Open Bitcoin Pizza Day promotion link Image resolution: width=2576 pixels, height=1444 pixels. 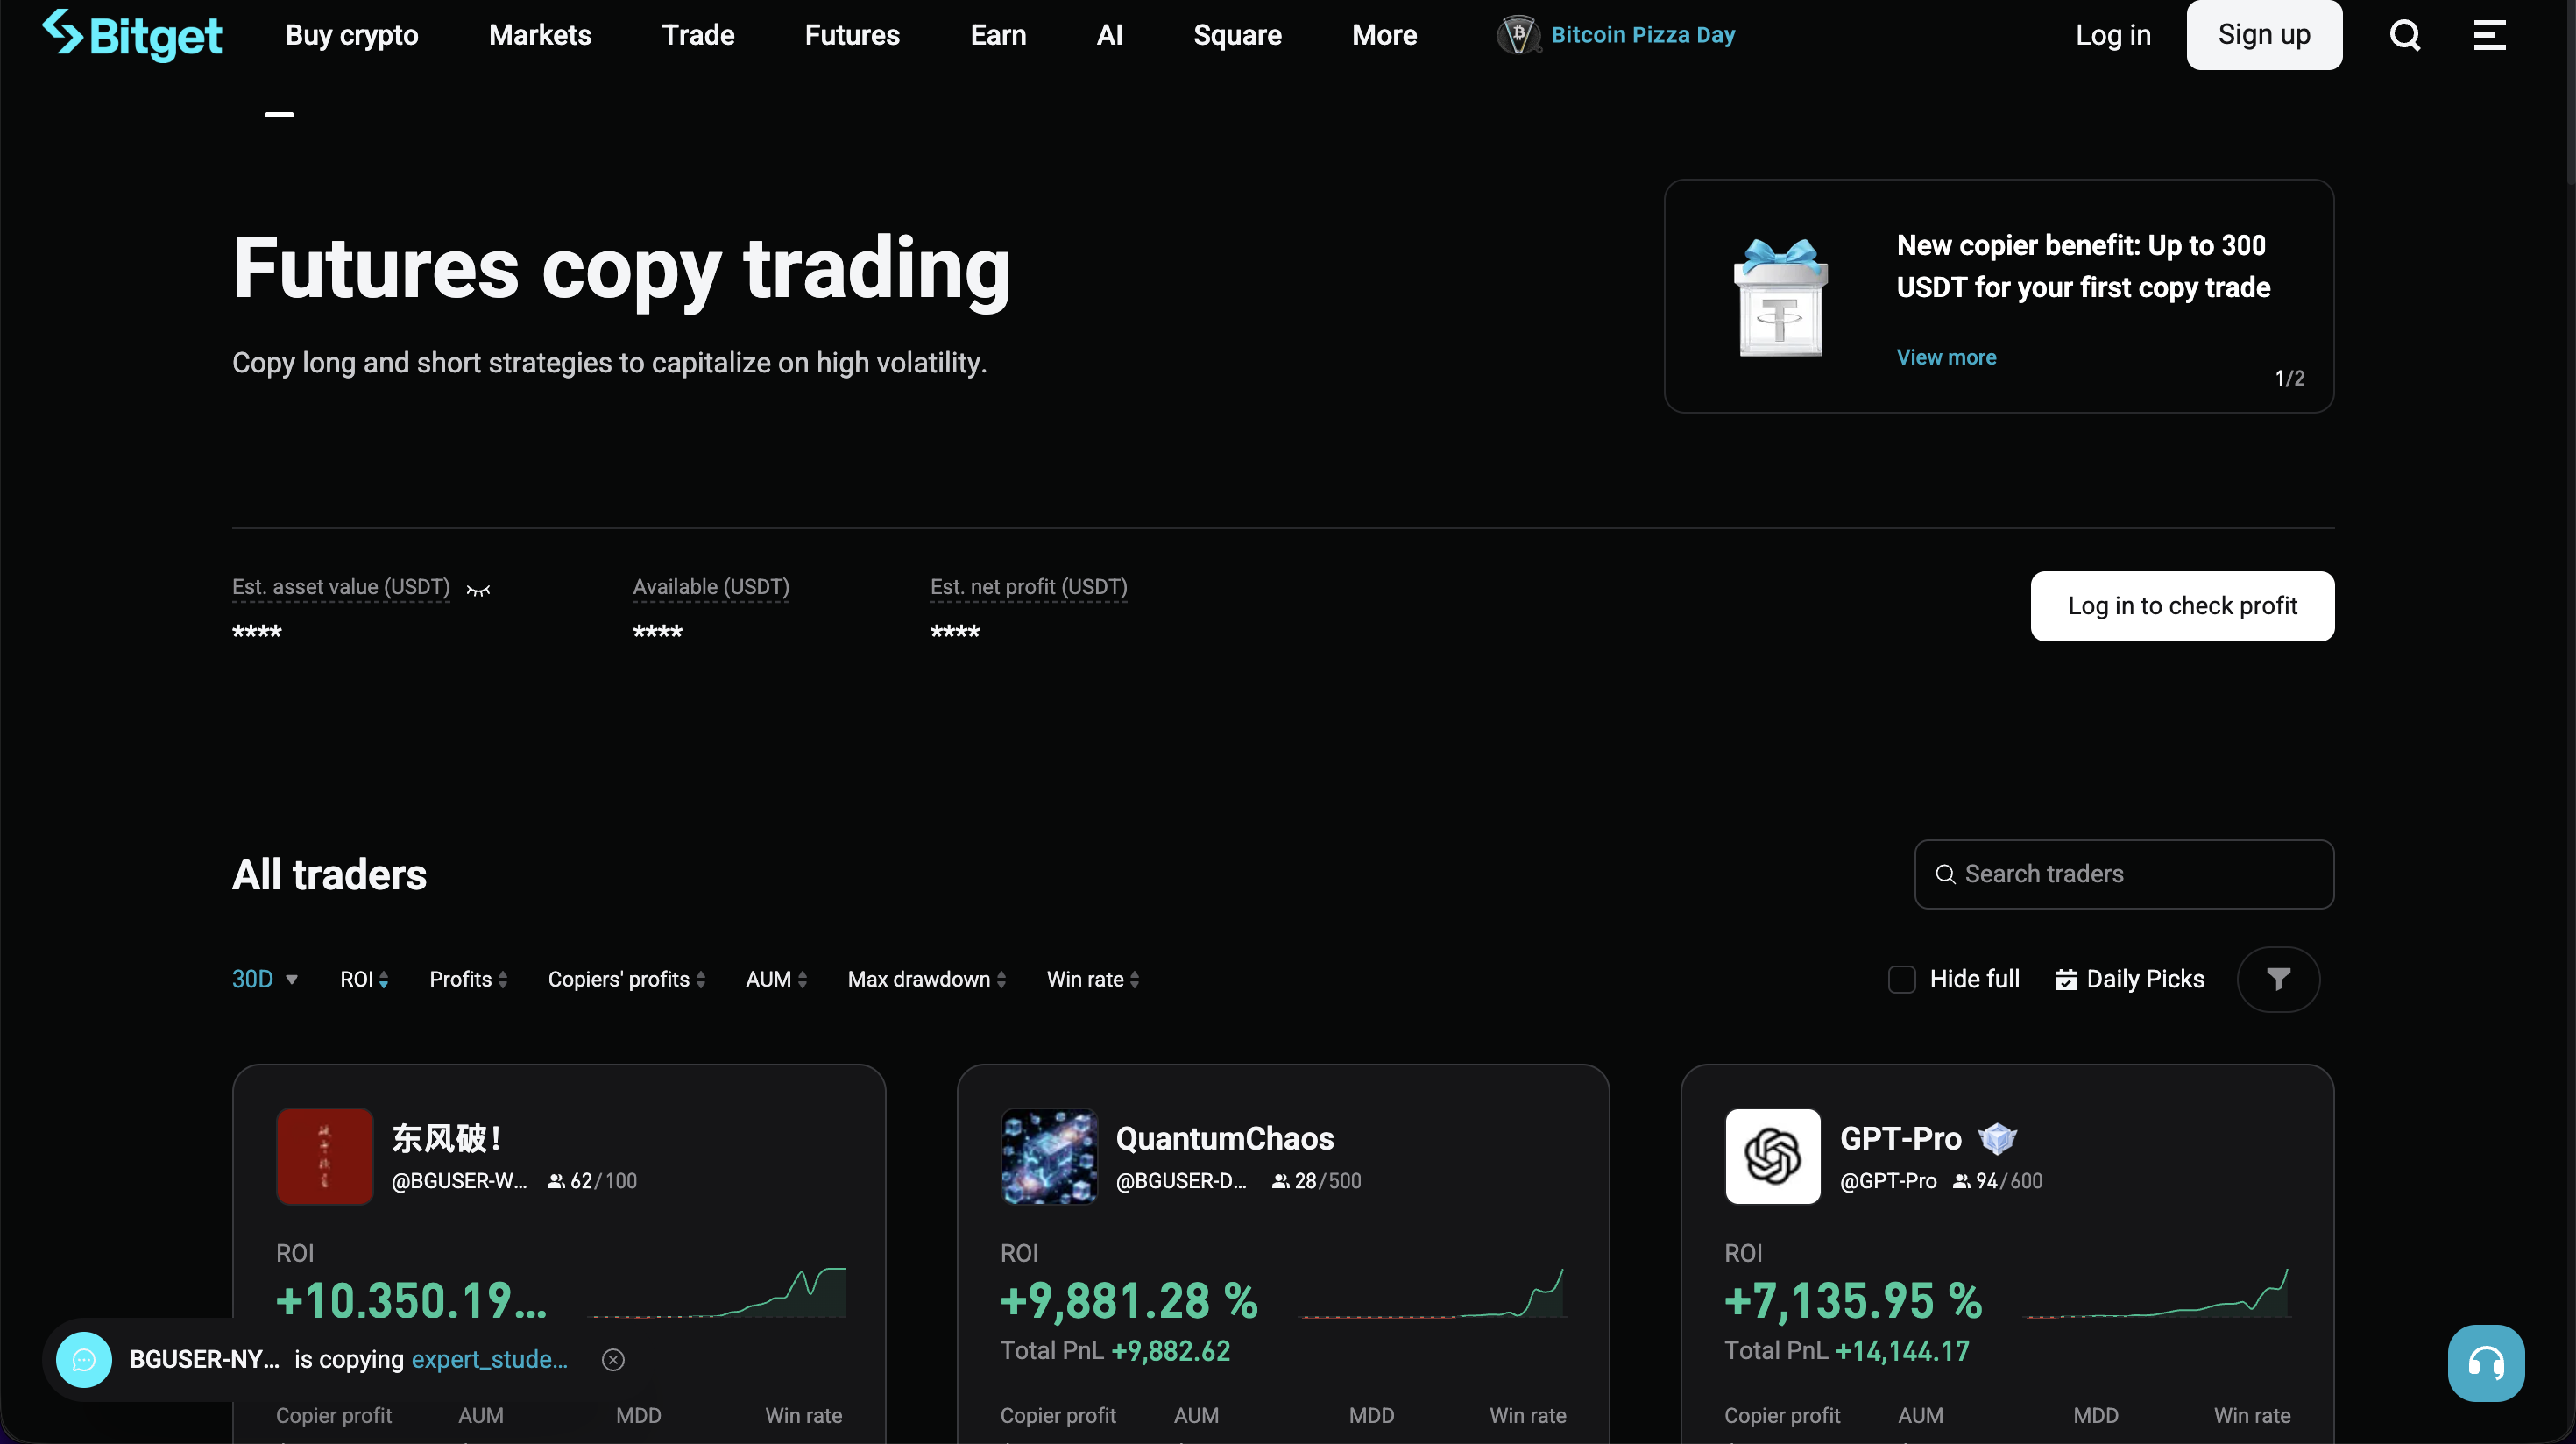[x=1643, y=35]
